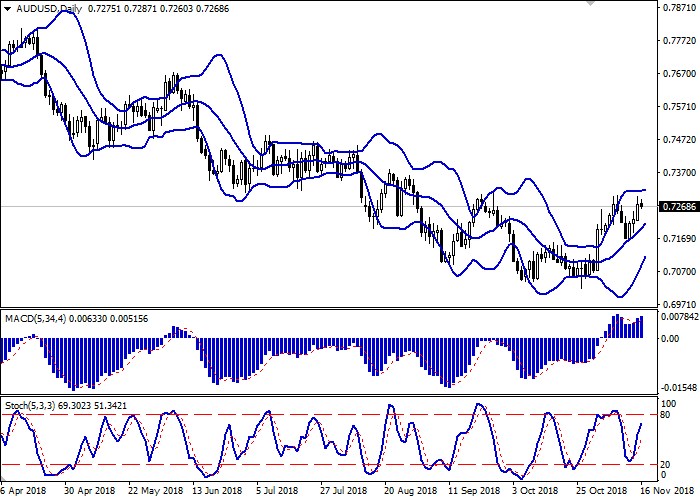This screenshot has height=500, width=700.
Task: Click the OHLC values 0.72751 0.72871 0.72603 0.72686
Action: [x=158, y=9]
